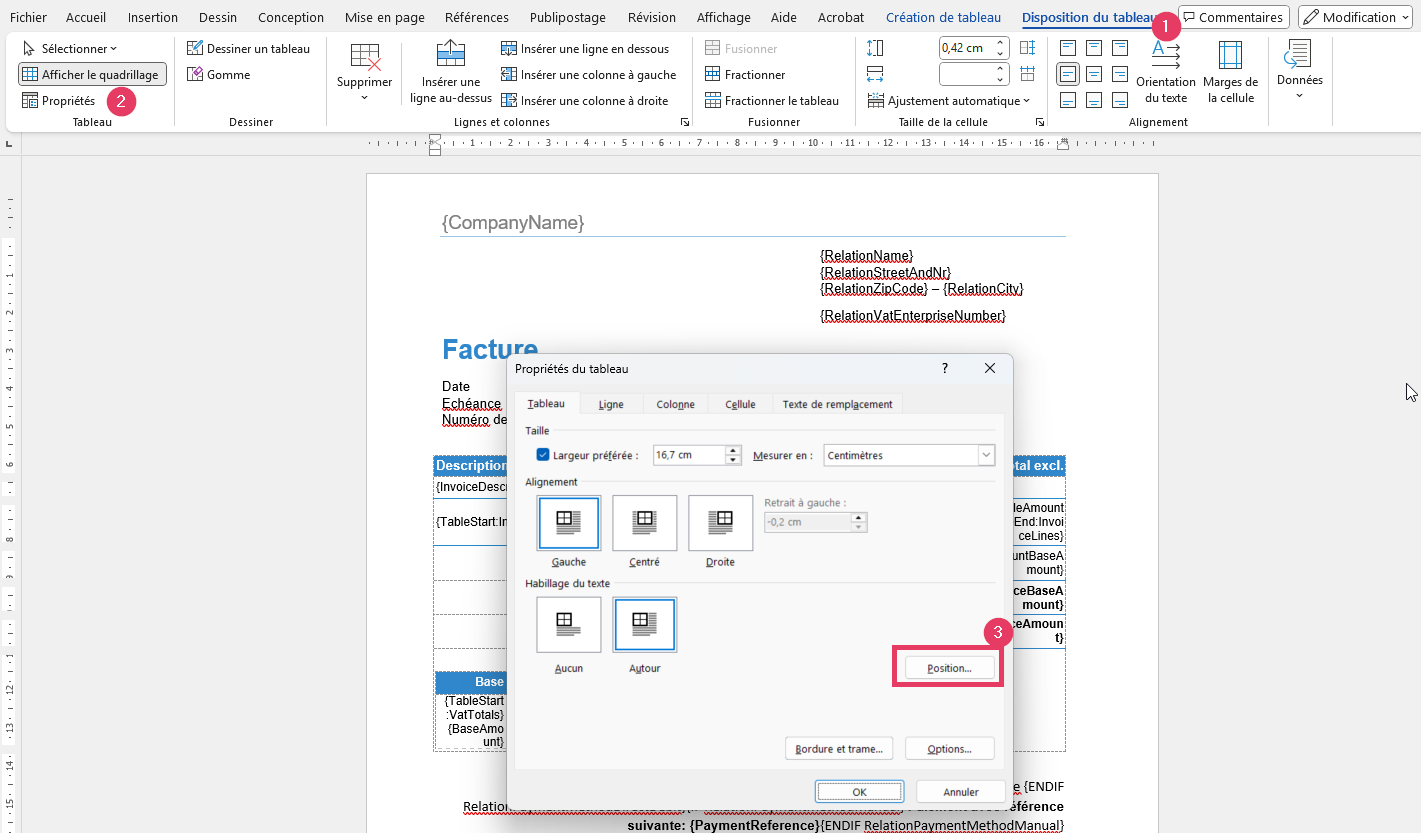Open the Modification mode dropdown
The height and width of the screenshot is (833, 1421).
(1354, 17)
